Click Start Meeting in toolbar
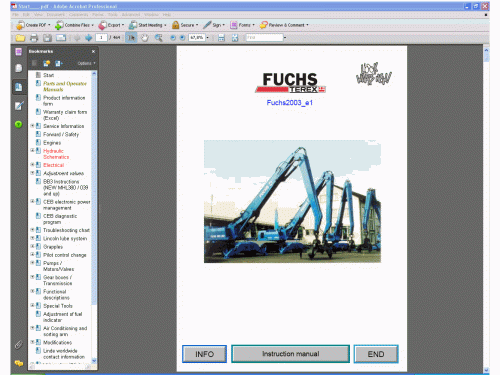500x375 pixels. tap(147, 25)
